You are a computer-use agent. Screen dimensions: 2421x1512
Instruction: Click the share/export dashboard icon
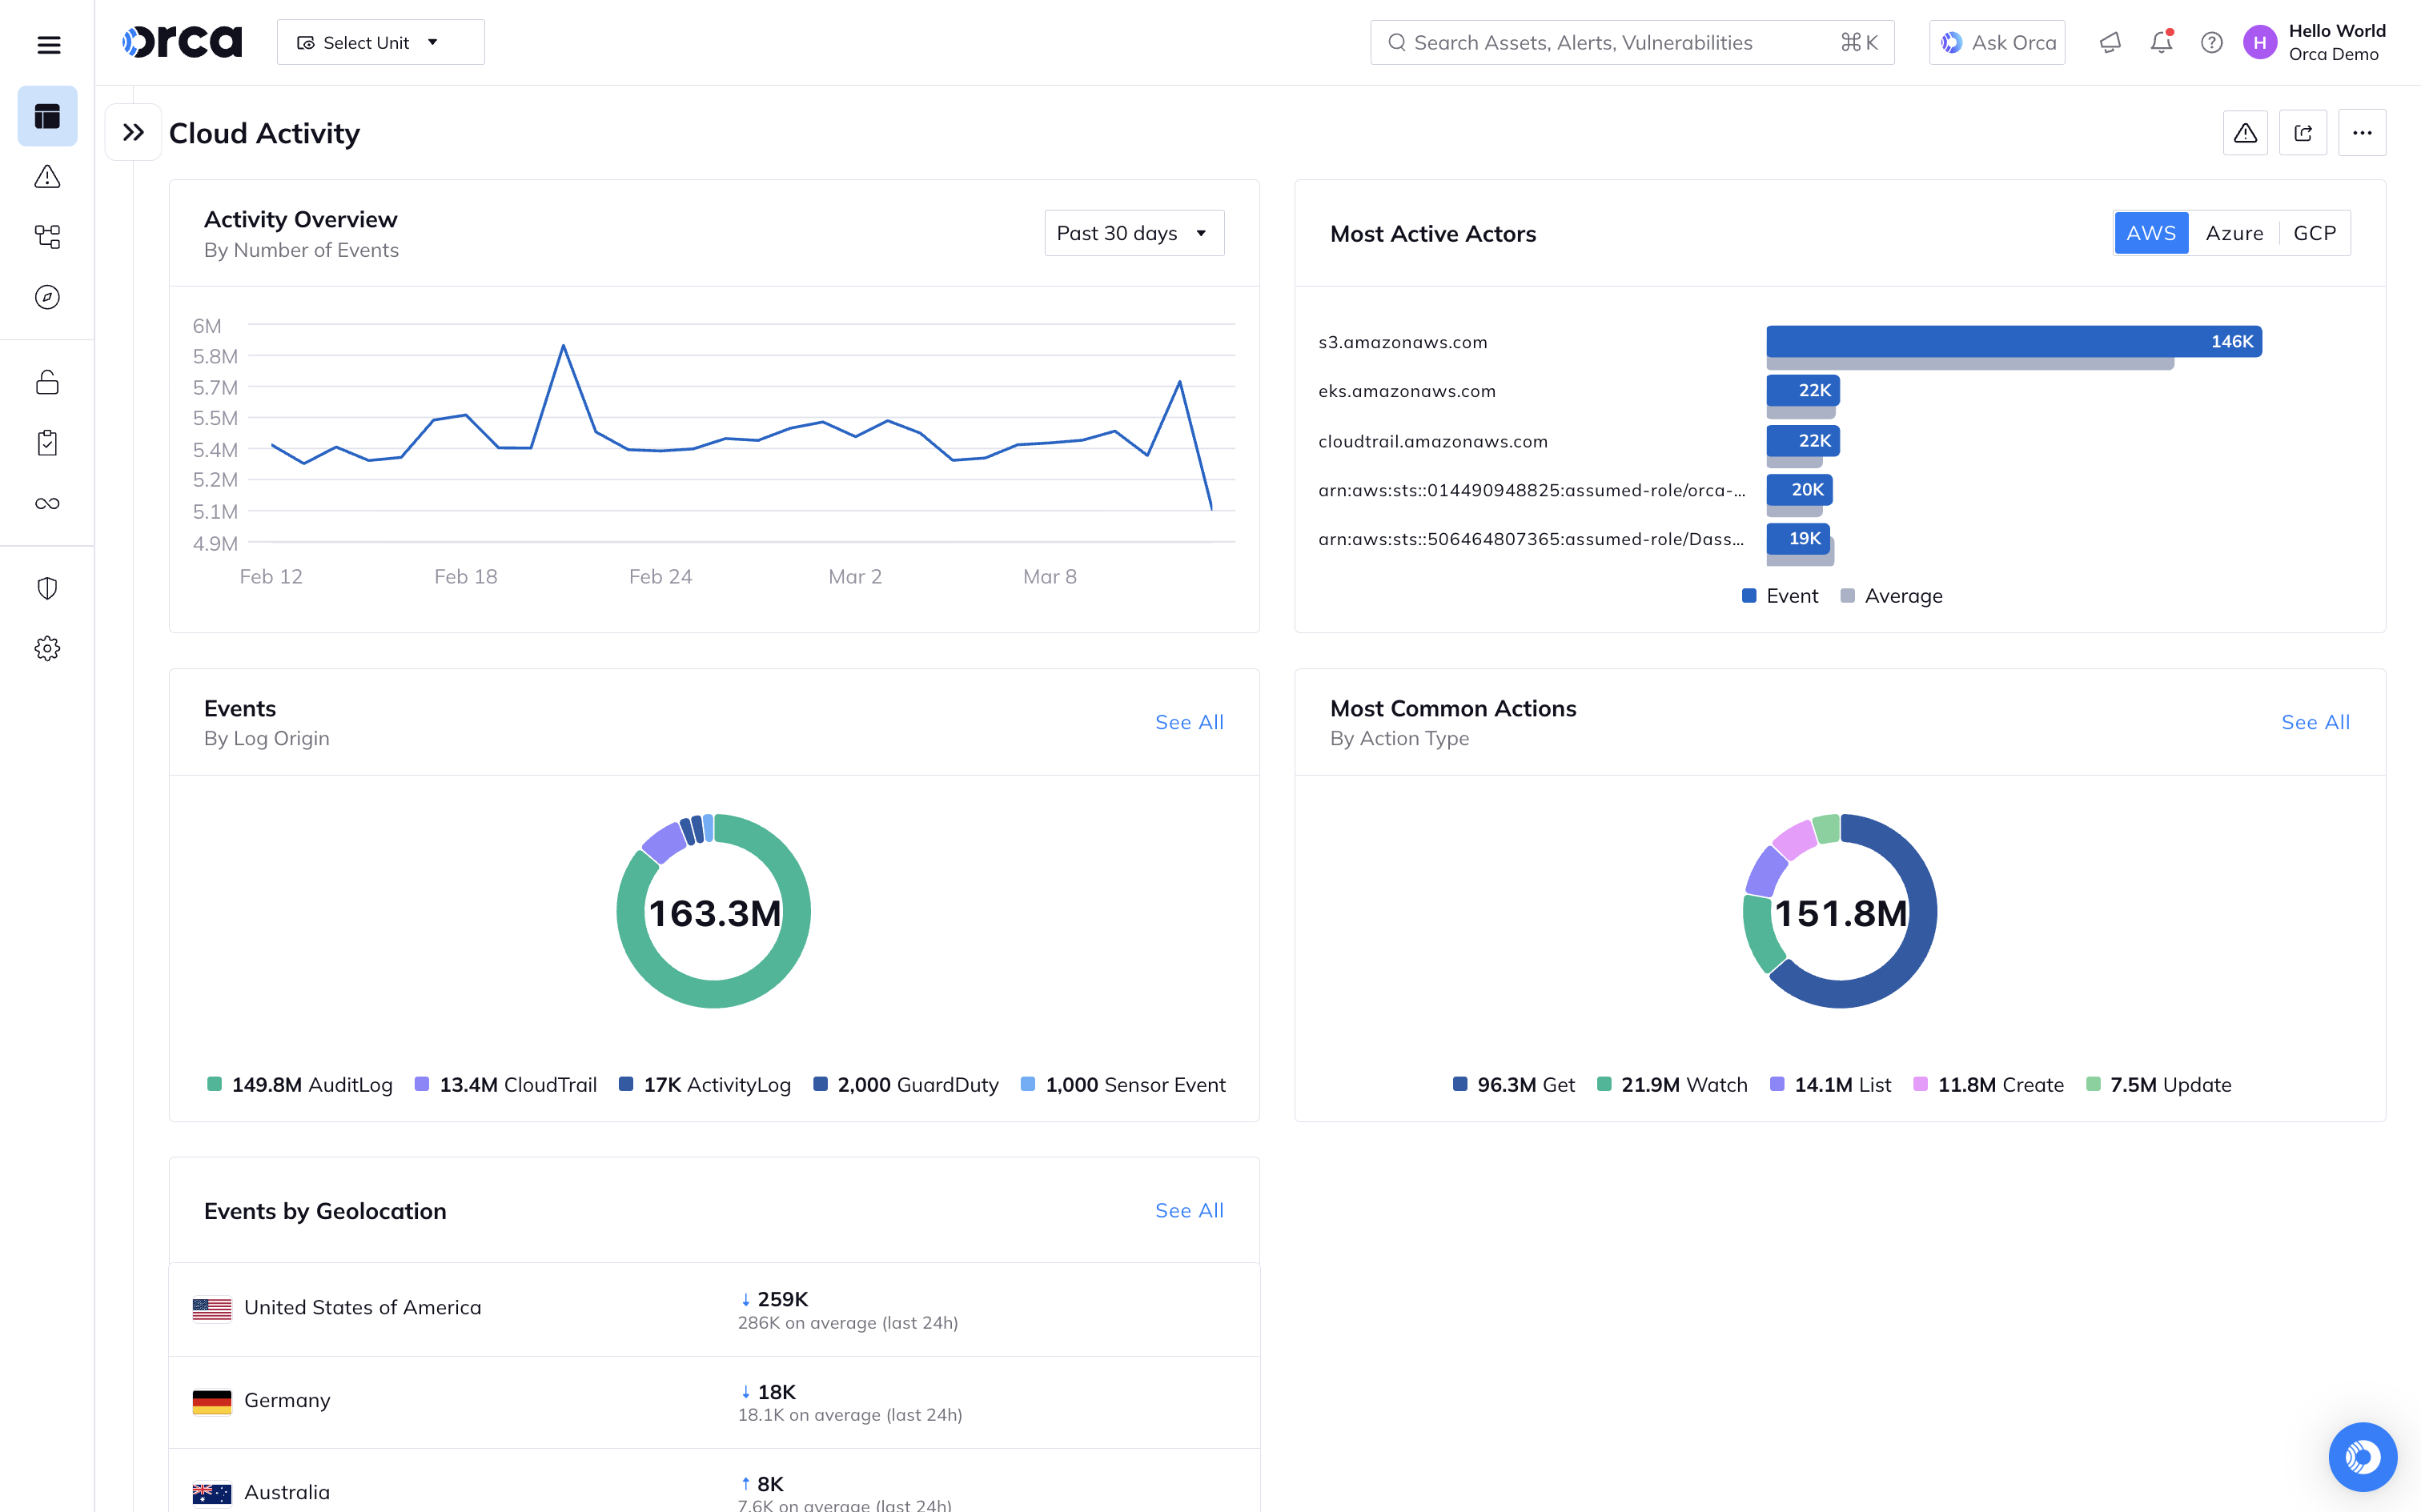click(x=2302, y=133)
